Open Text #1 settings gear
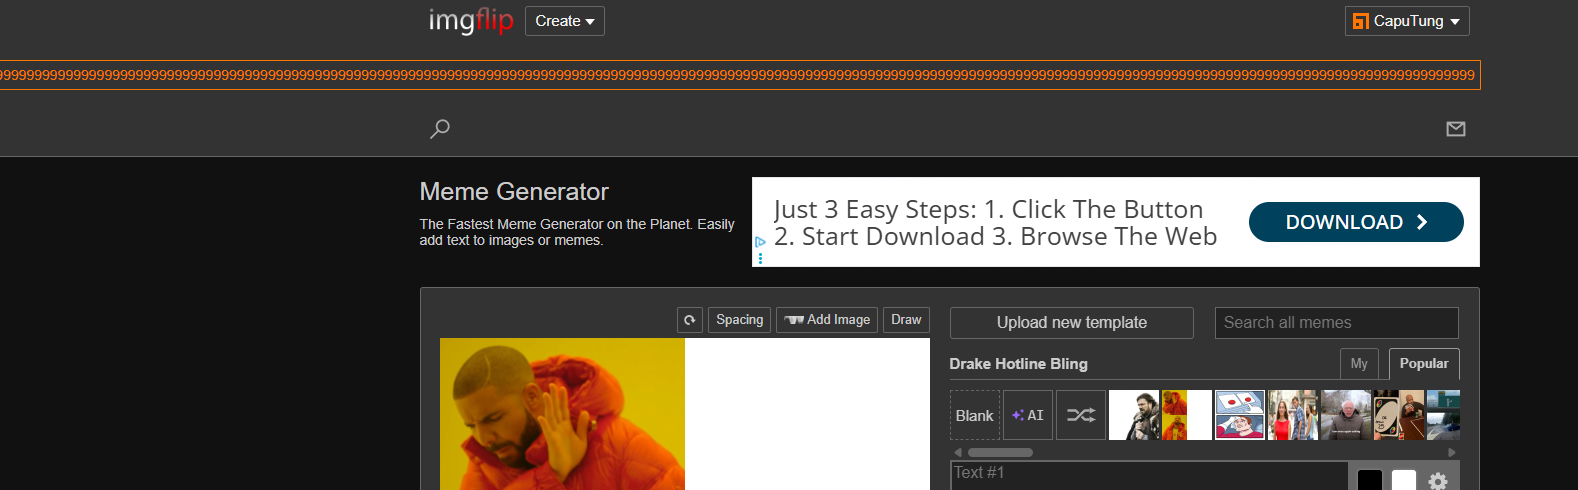The image size is (1578, 490). [x=1438, y=481]
